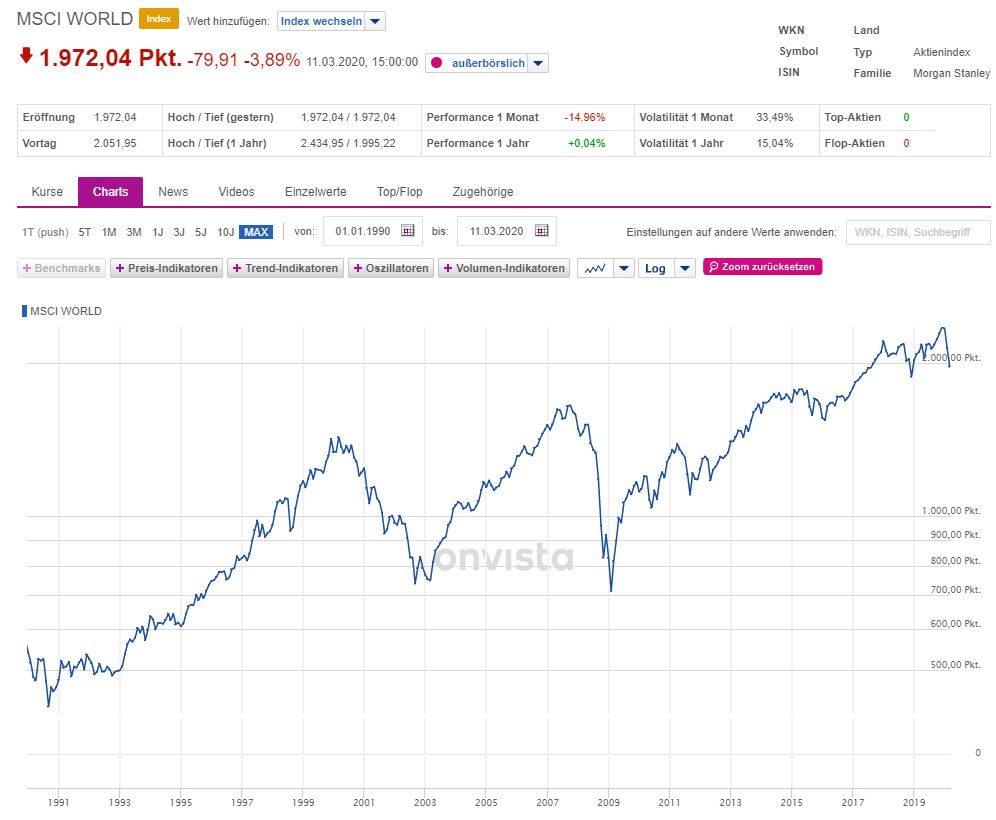
Task: Select the MAX time range
Action: [x=256, y=232]
